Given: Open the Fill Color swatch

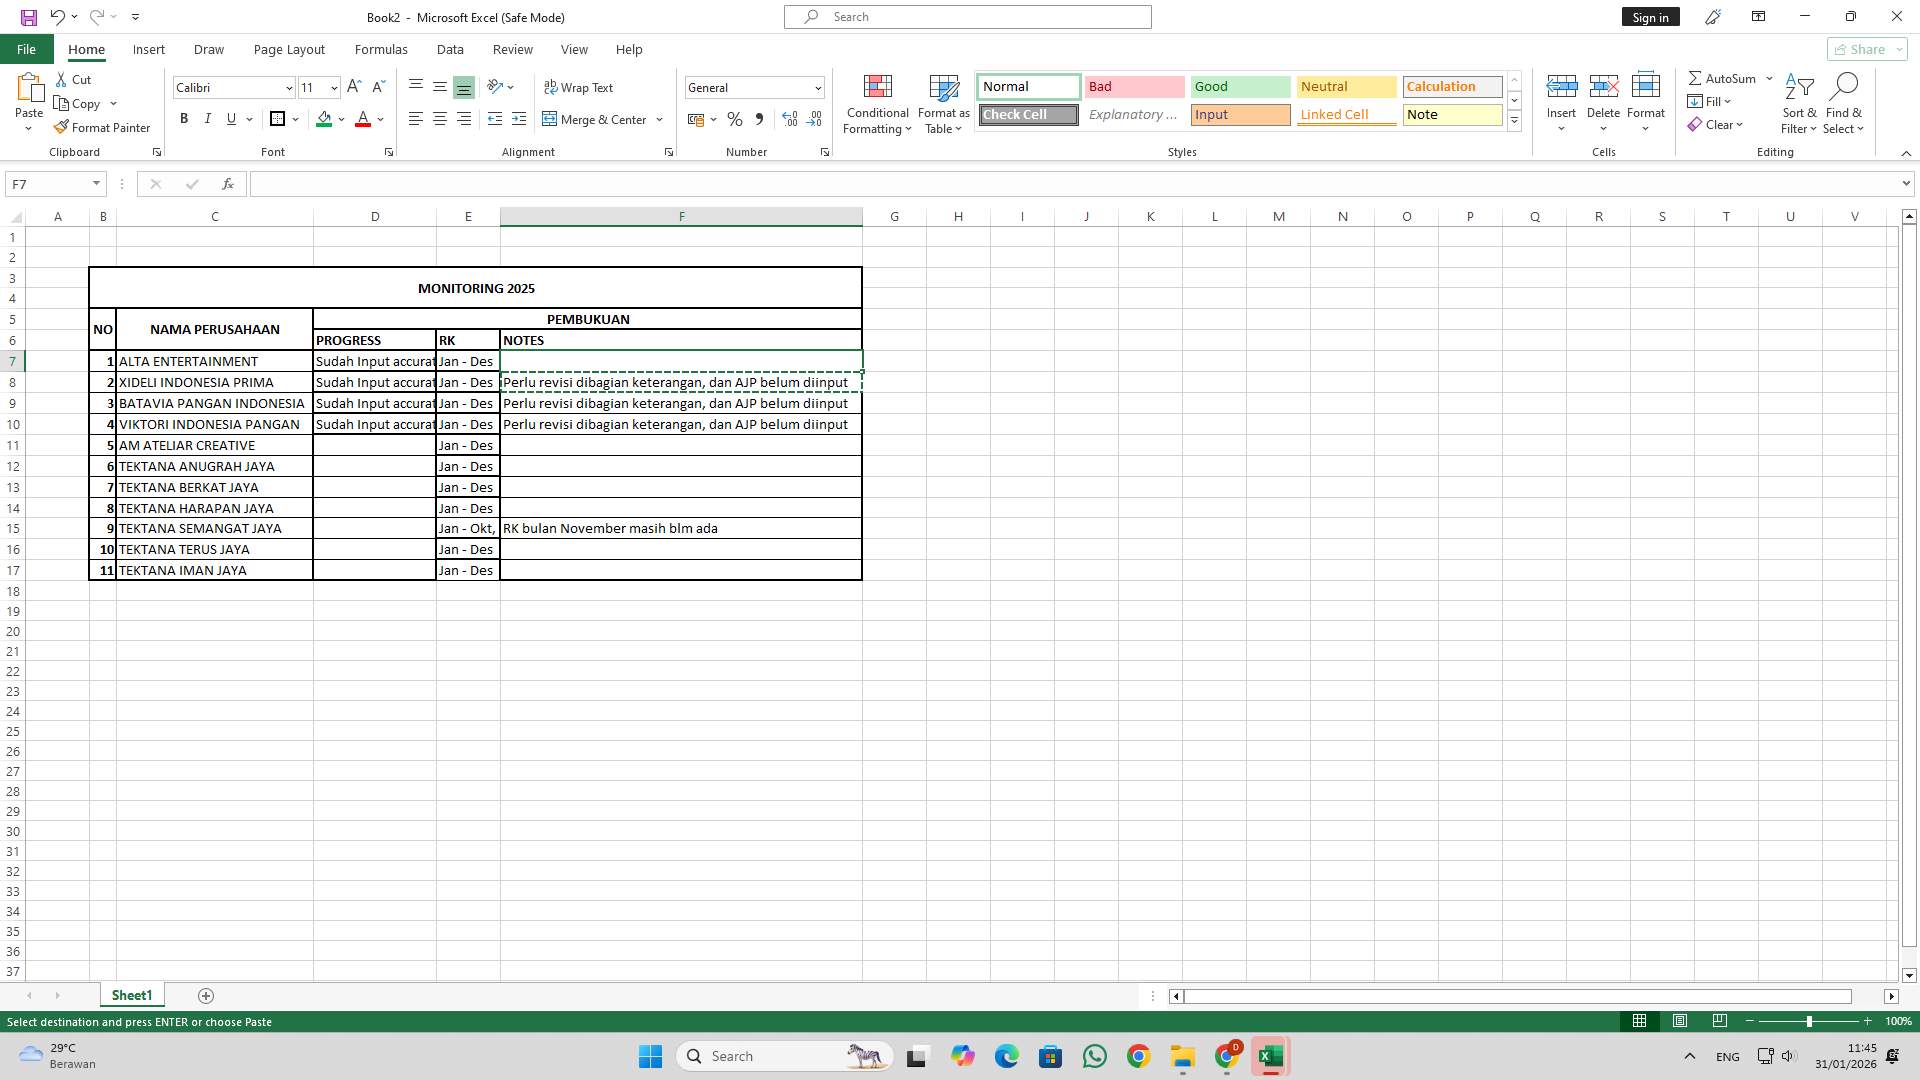Looking at the screenshot, I should [323, 119].
